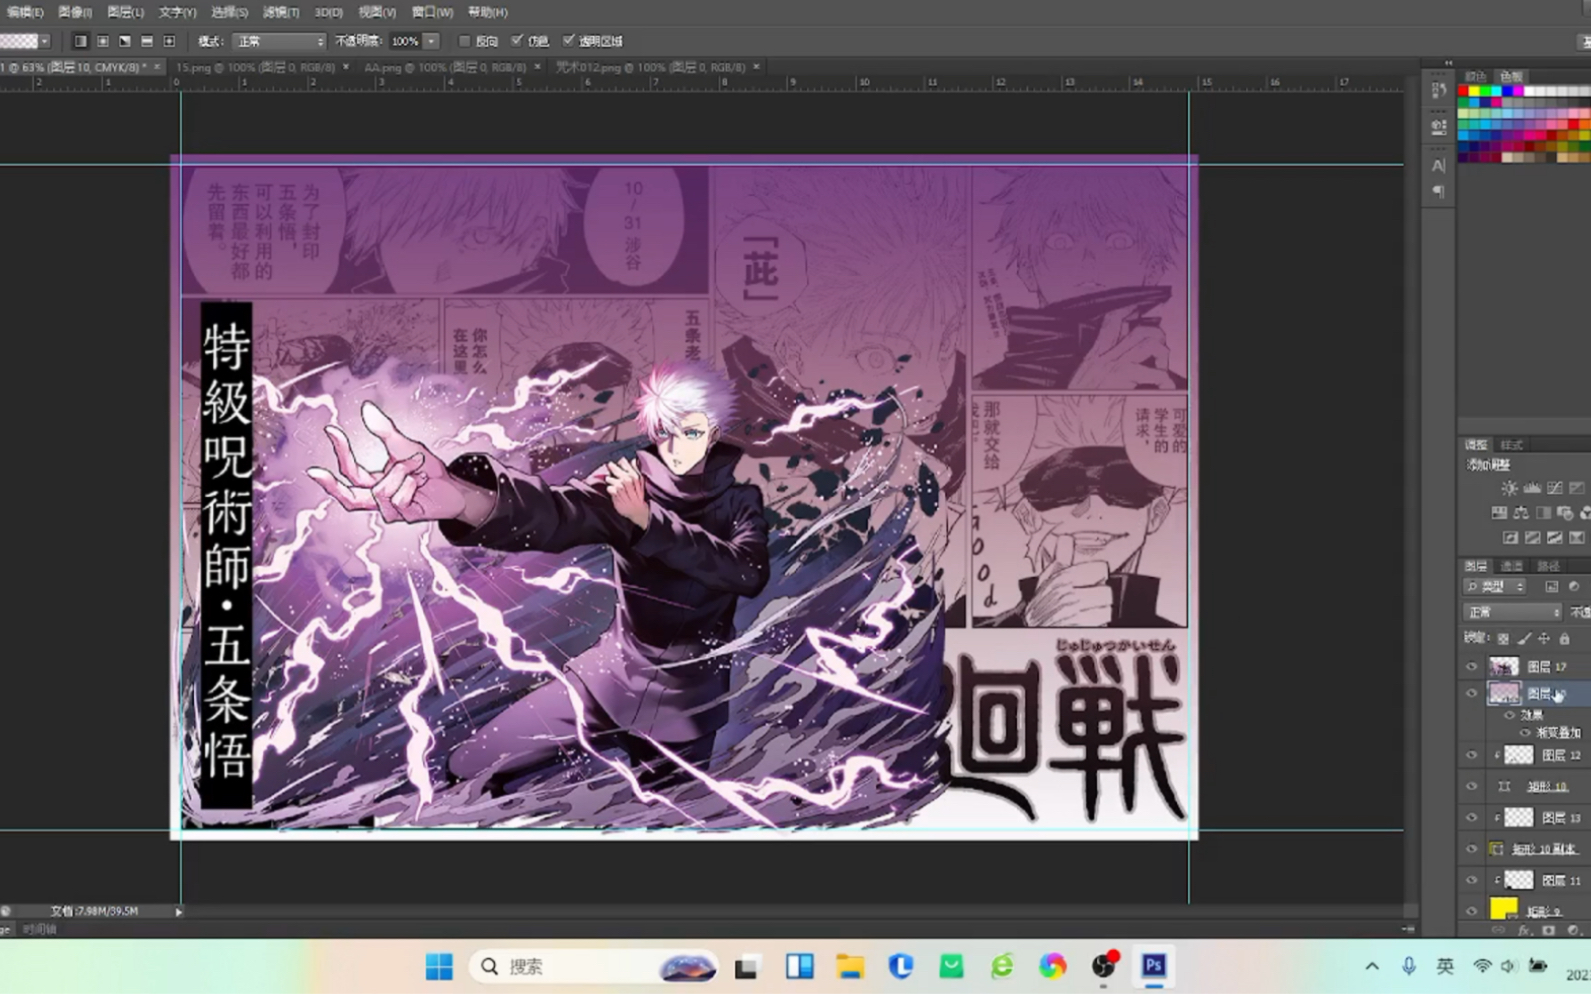Select the angle gradient type icon
This screenshot has height=994, width=1591.
(x=125, y=41)
